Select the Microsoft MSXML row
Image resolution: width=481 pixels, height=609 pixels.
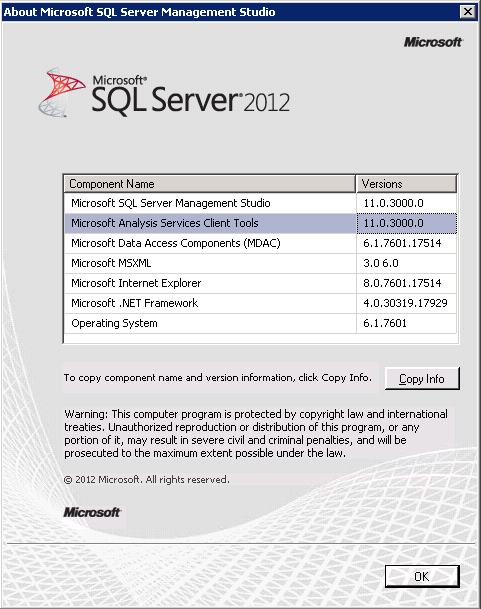(x=260, y=263)
